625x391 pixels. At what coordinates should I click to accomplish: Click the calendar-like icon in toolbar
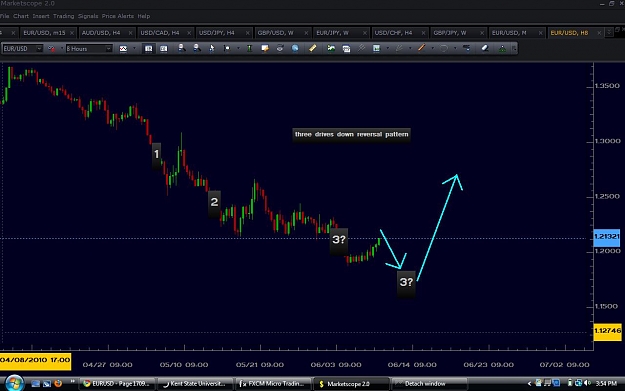(x=346, y=49)
